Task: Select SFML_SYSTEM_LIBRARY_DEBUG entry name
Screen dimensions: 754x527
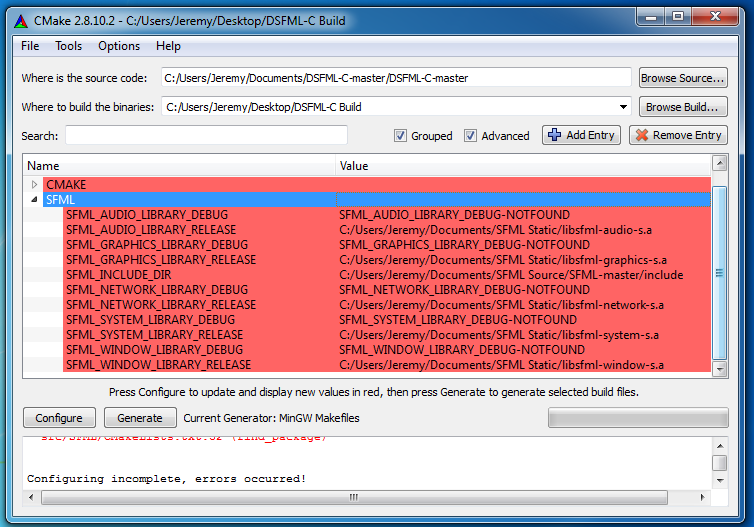Action: point(151,319)
